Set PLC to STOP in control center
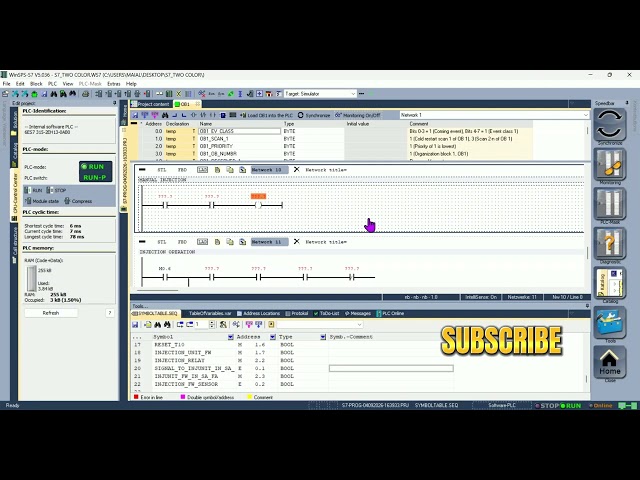 click(57, 190)
